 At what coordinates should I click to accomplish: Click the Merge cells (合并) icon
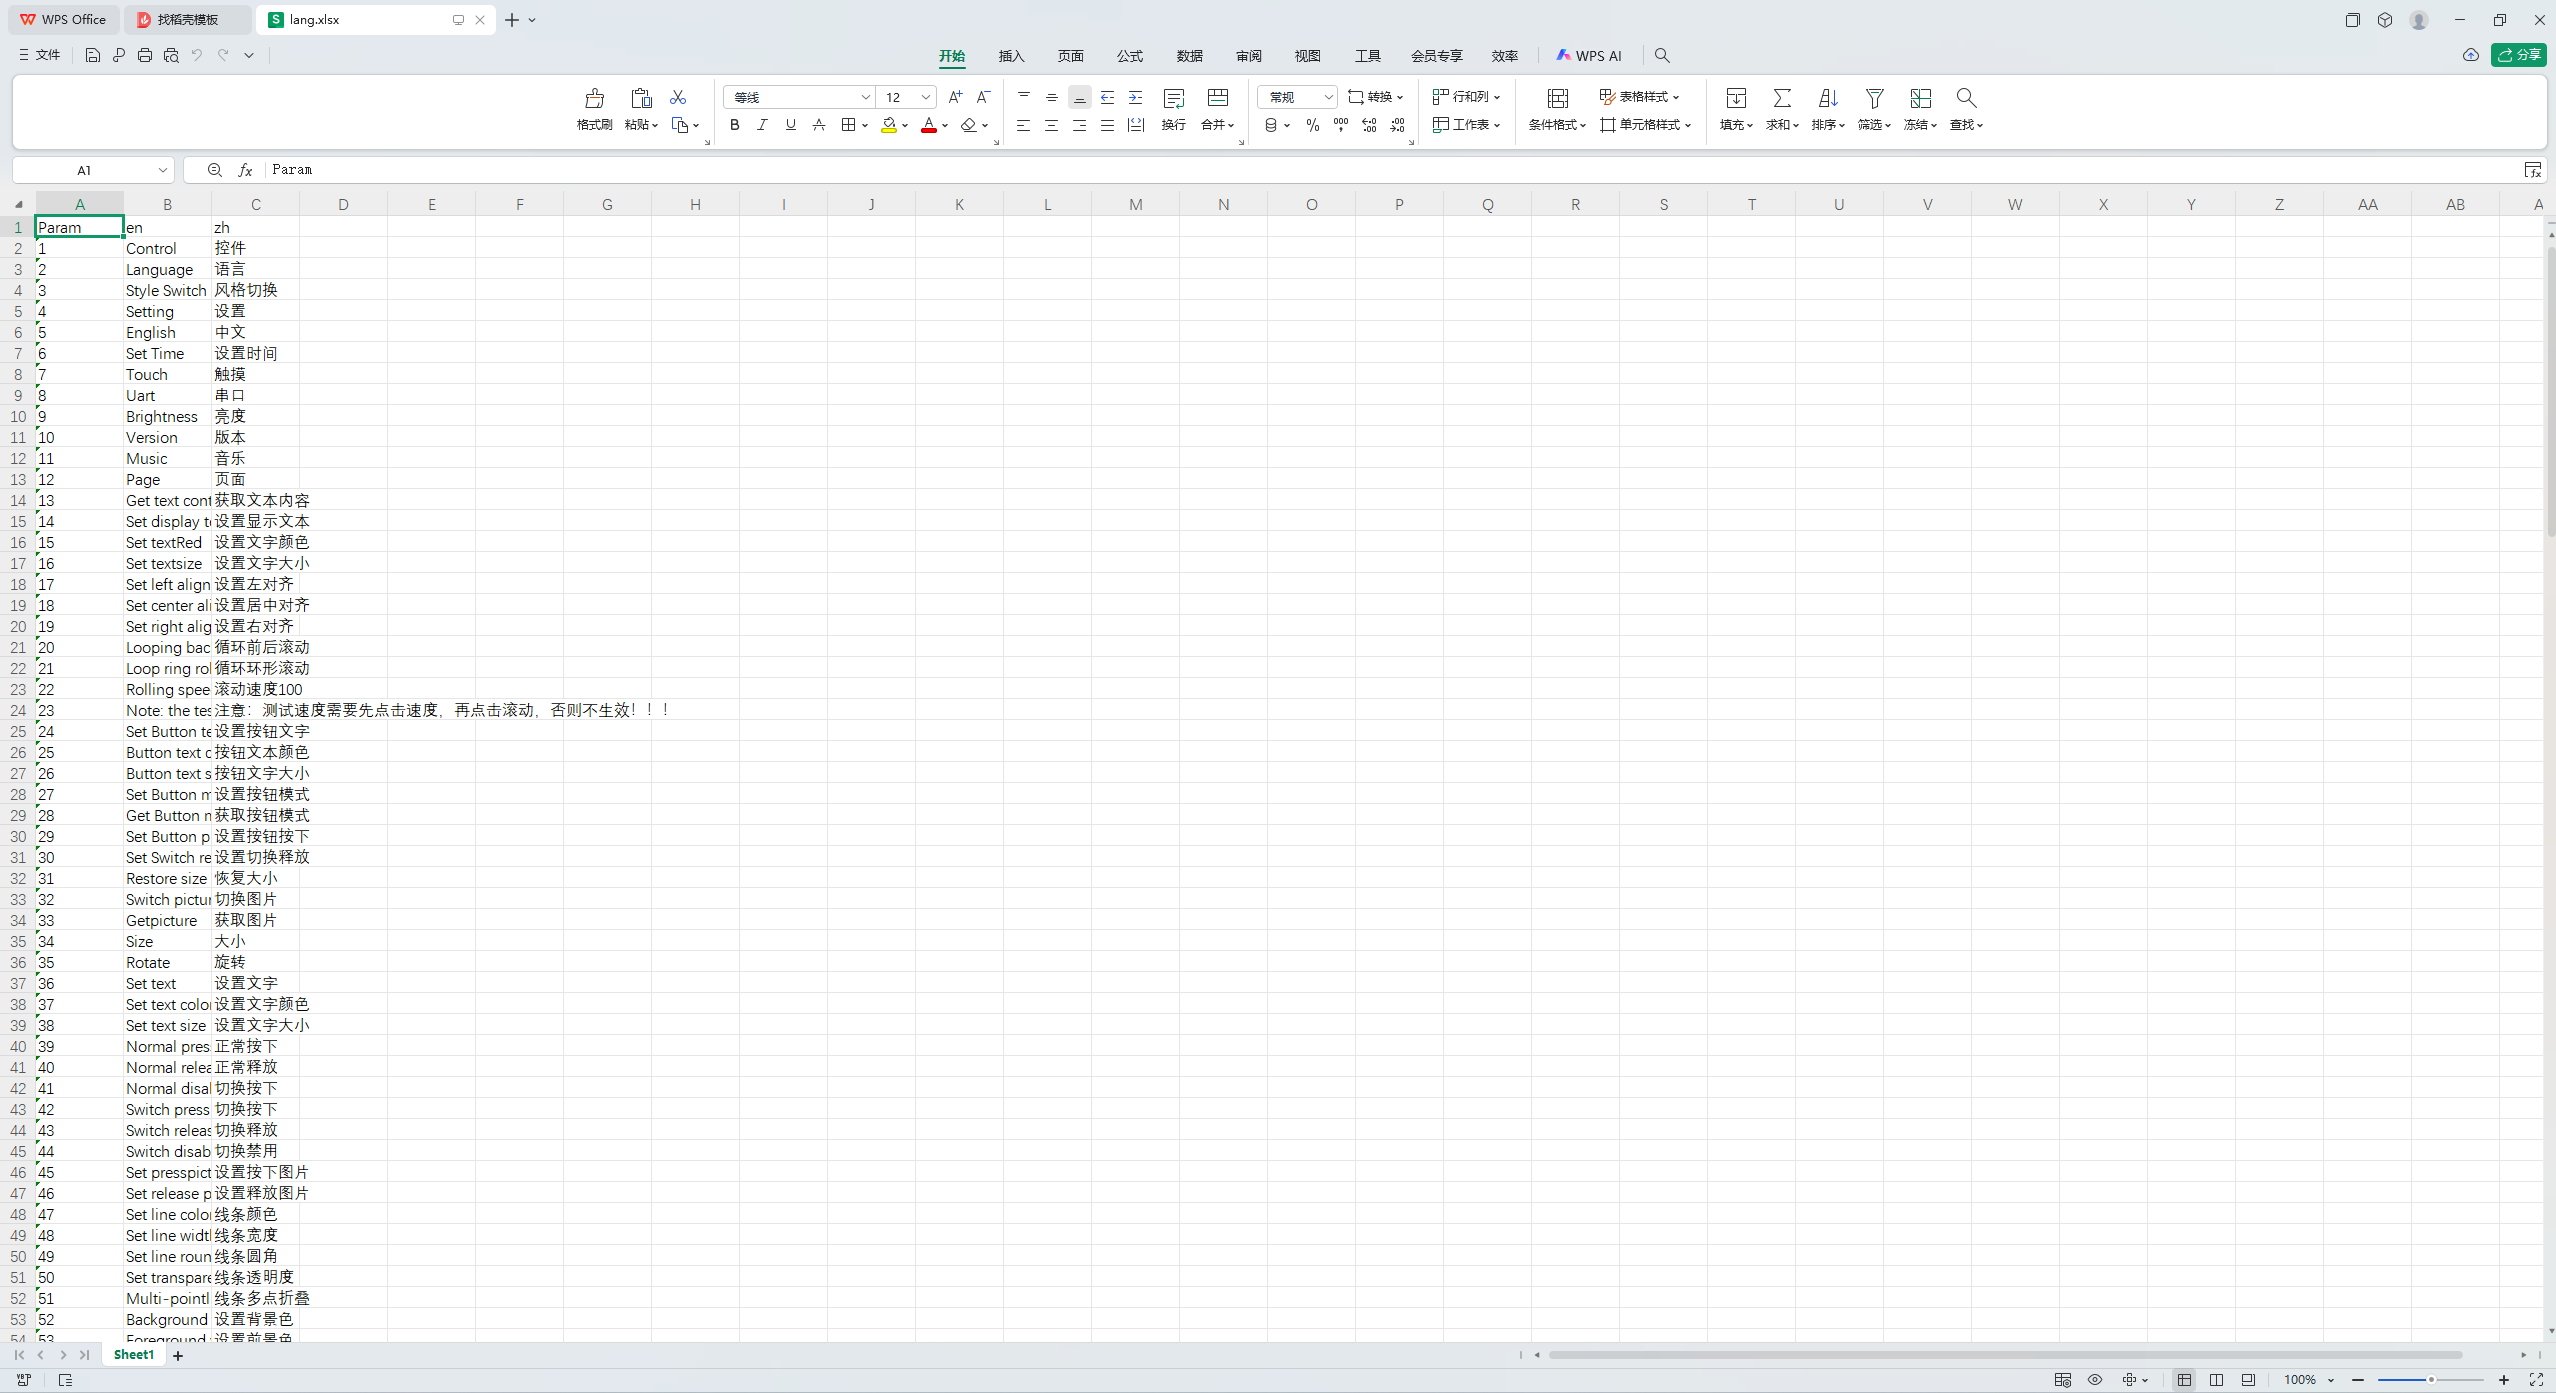[x=1217, y=98]
